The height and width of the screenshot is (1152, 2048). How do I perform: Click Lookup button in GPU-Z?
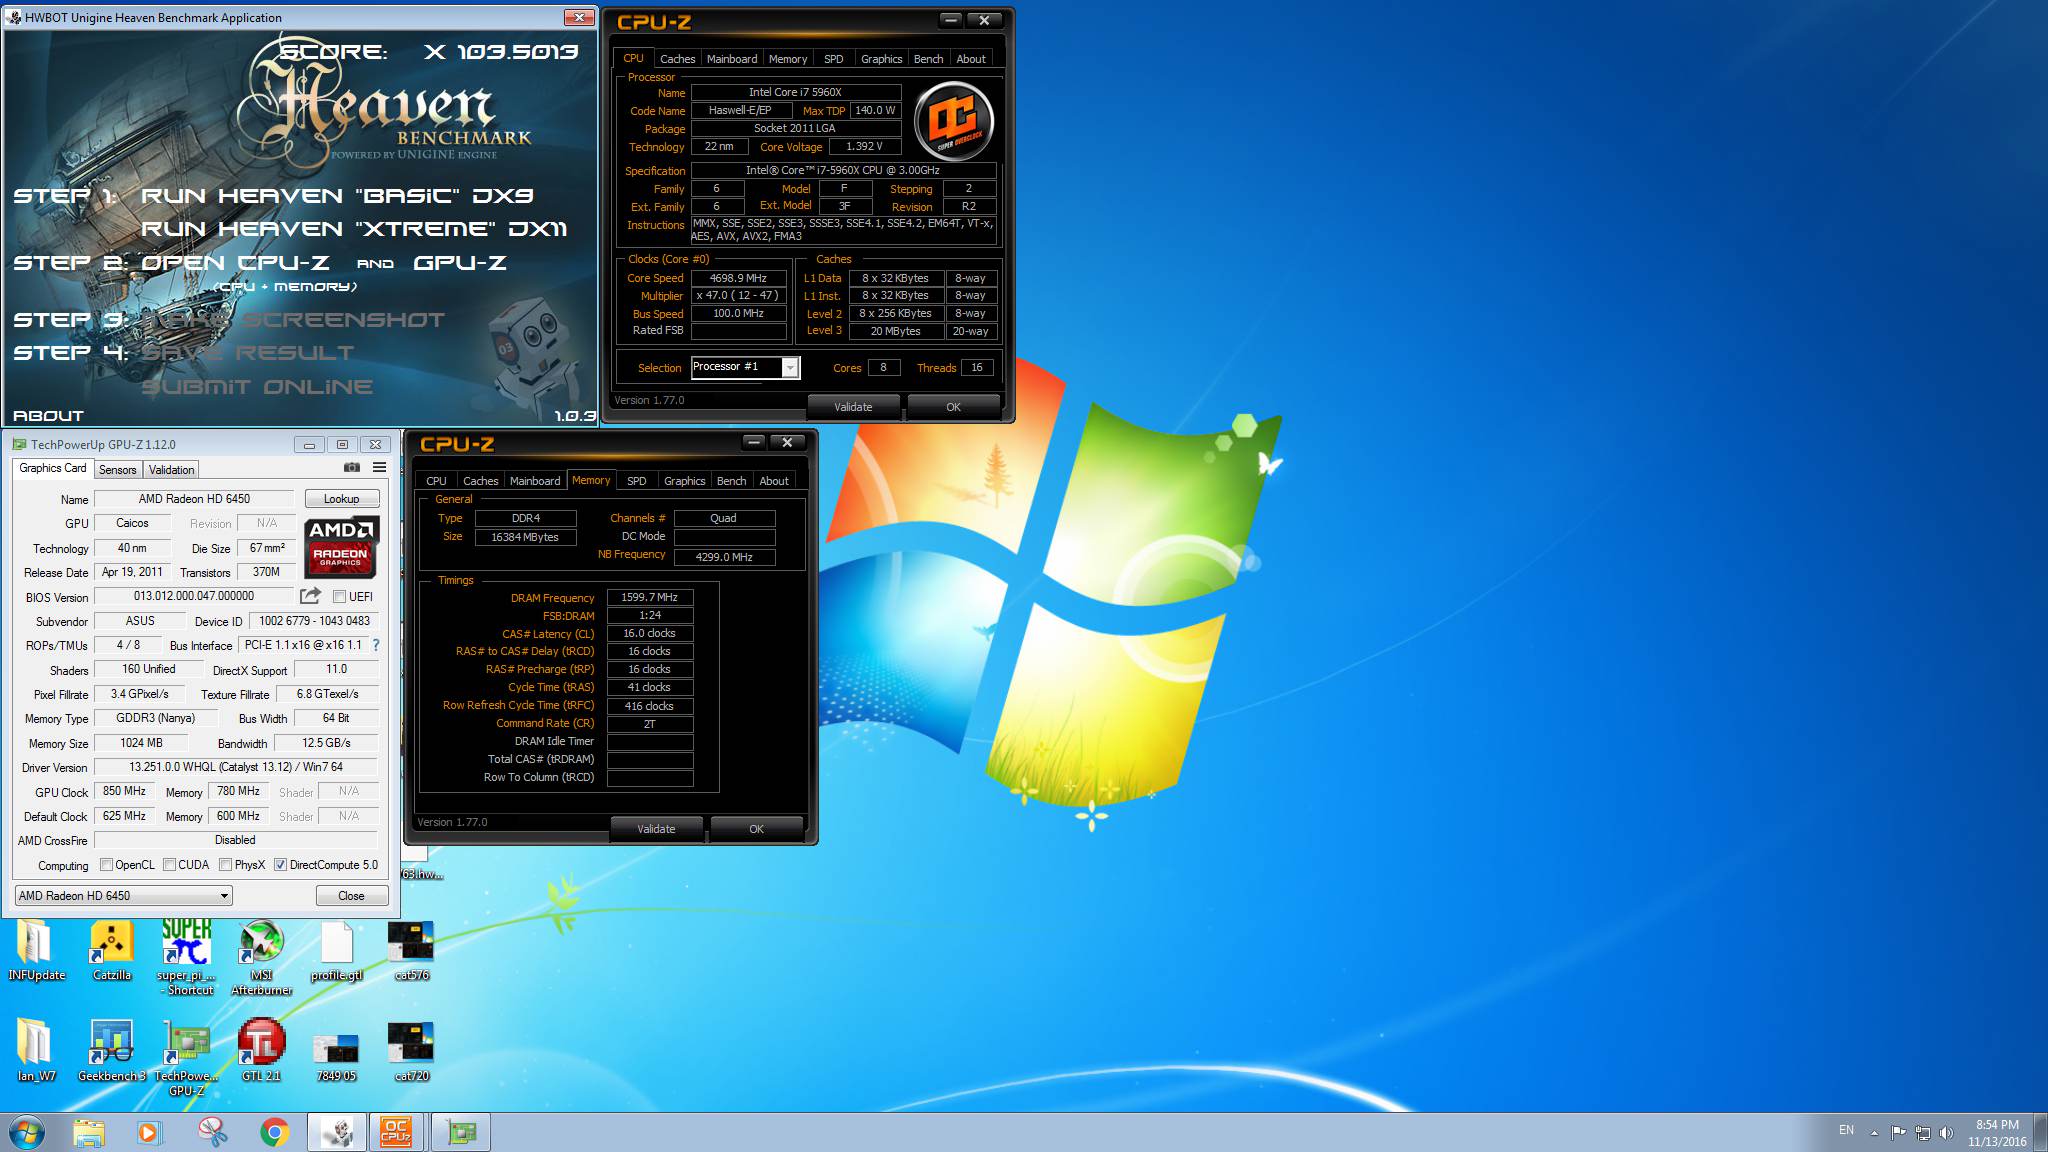coord(341,498)
